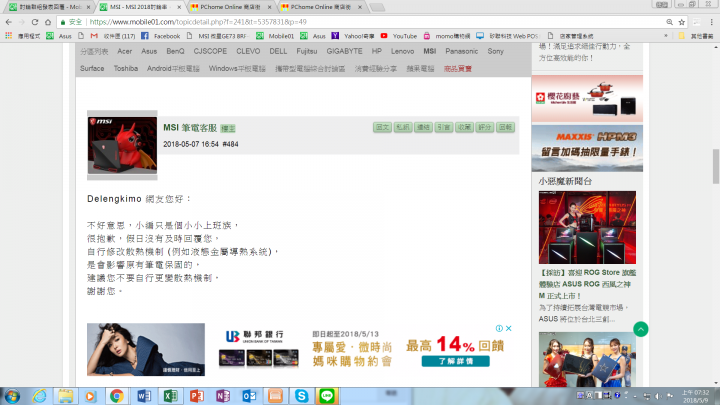Screen dimensions: 720x405
Task: Go back with the browser back arrow
Action: click(9, 22)
